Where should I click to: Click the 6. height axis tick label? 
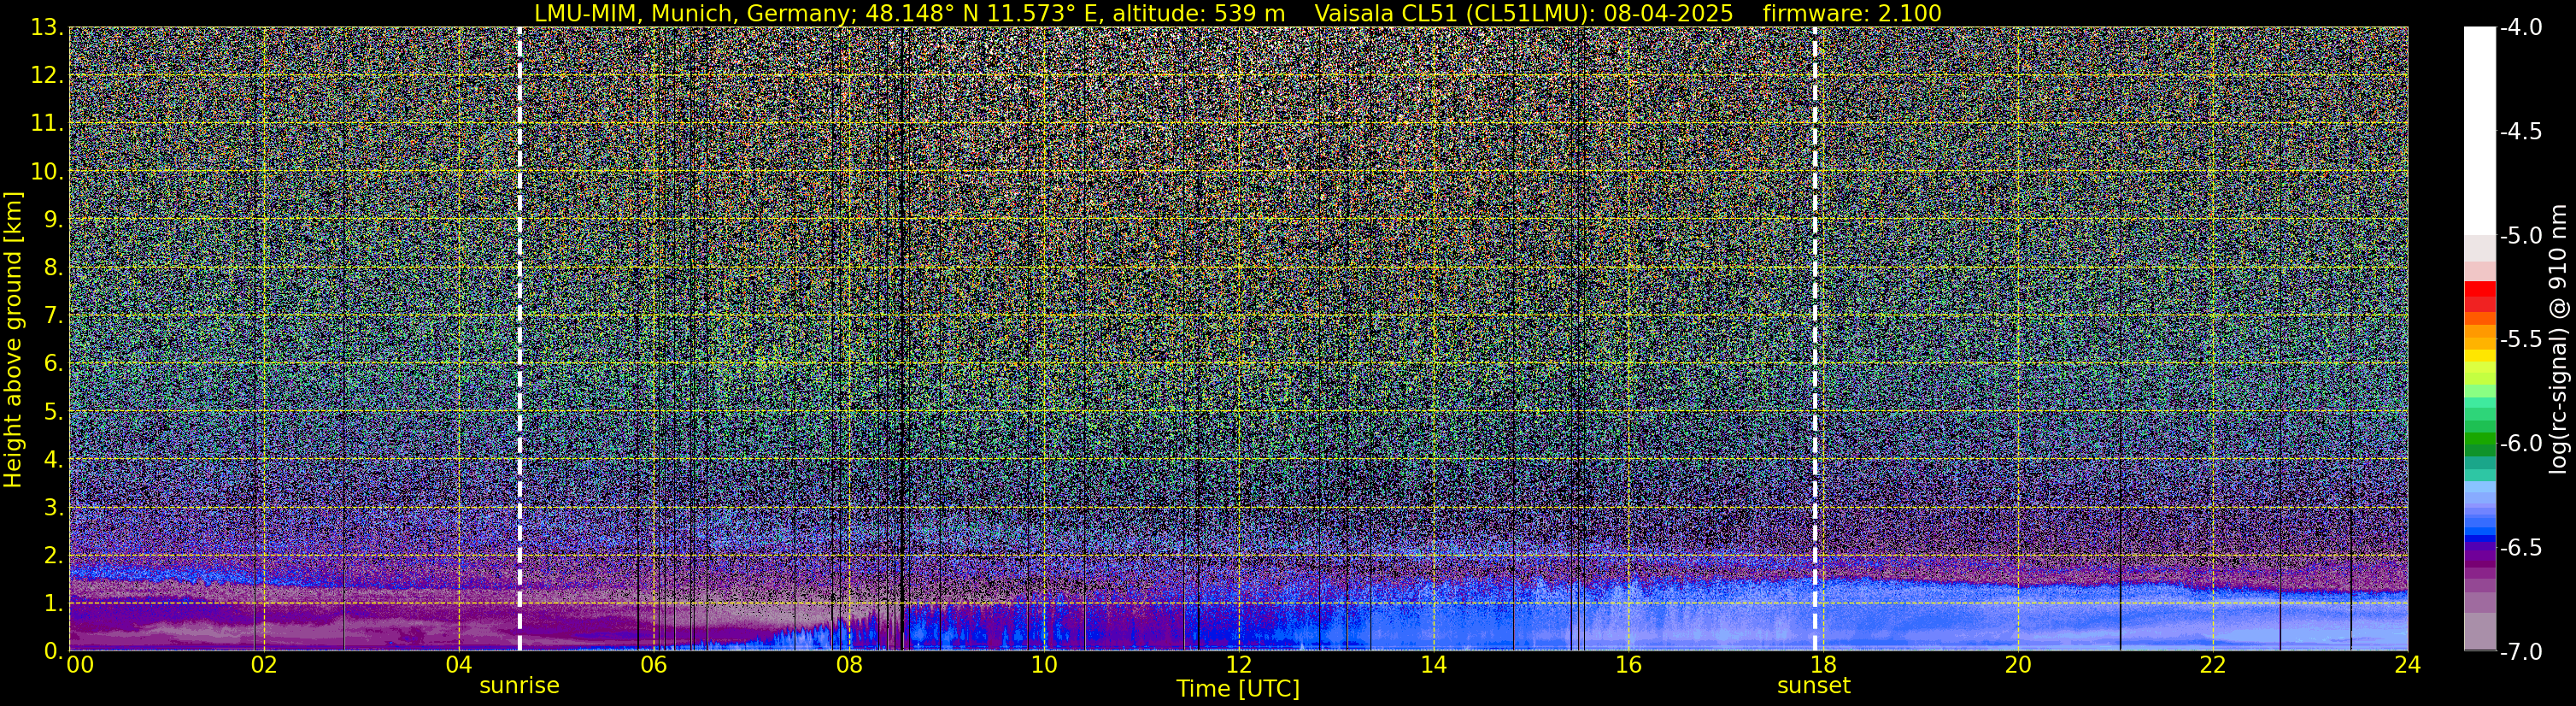click(54, 364)
